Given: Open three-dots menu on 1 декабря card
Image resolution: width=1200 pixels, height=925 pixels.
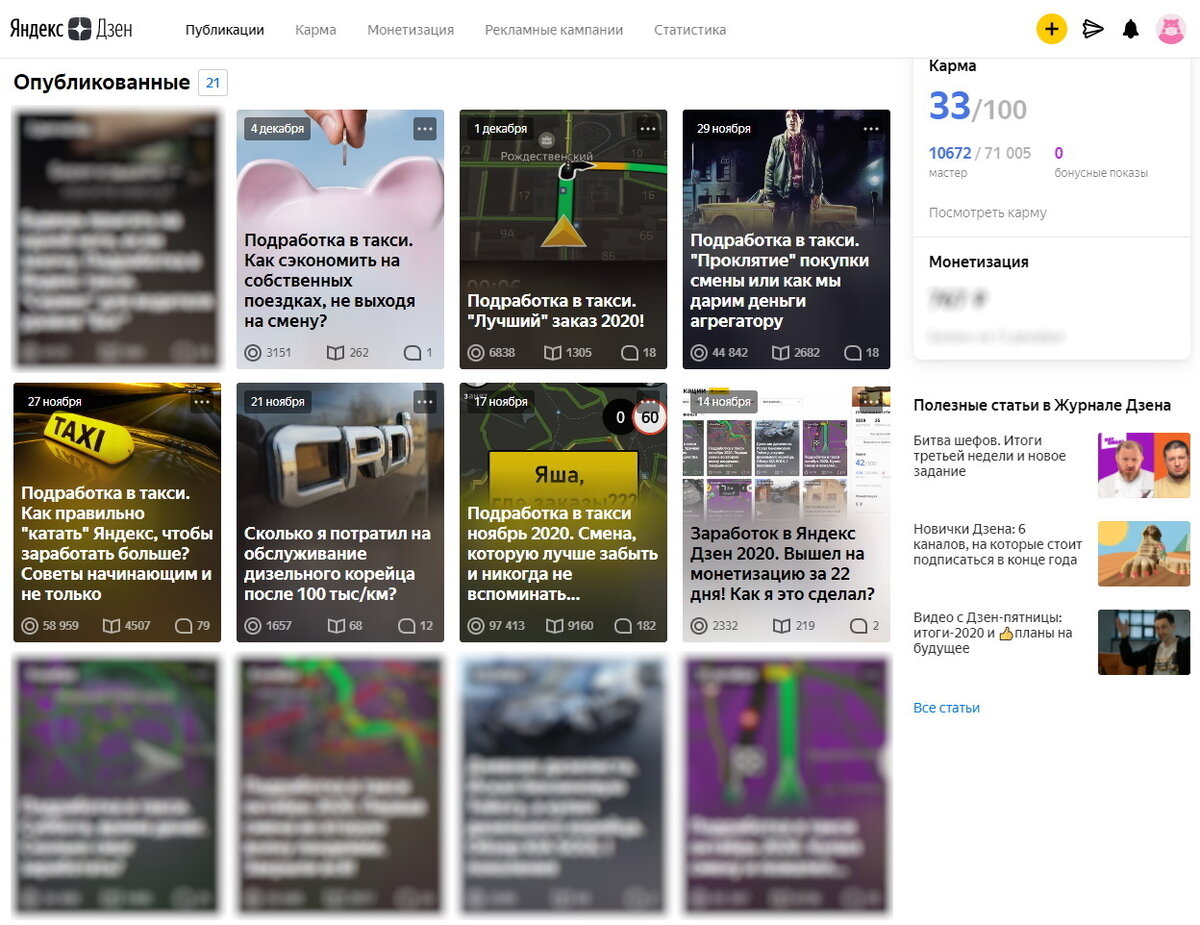Looking at the screenshot, I should click(648, 129).
